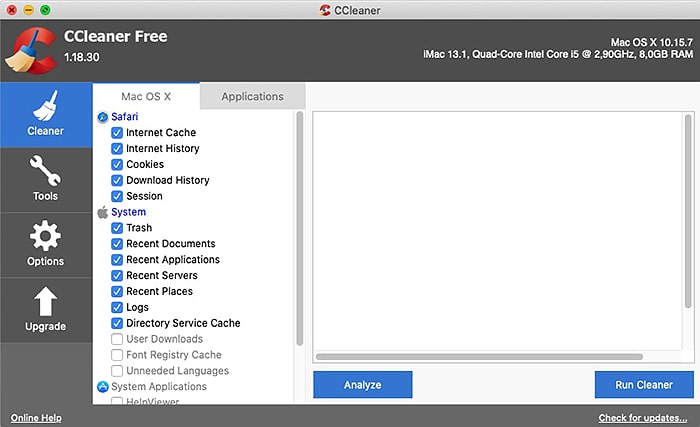The height and width of the screenshot is (427, 700).
Task: Click Check for updates link
Action: point(643,418)
